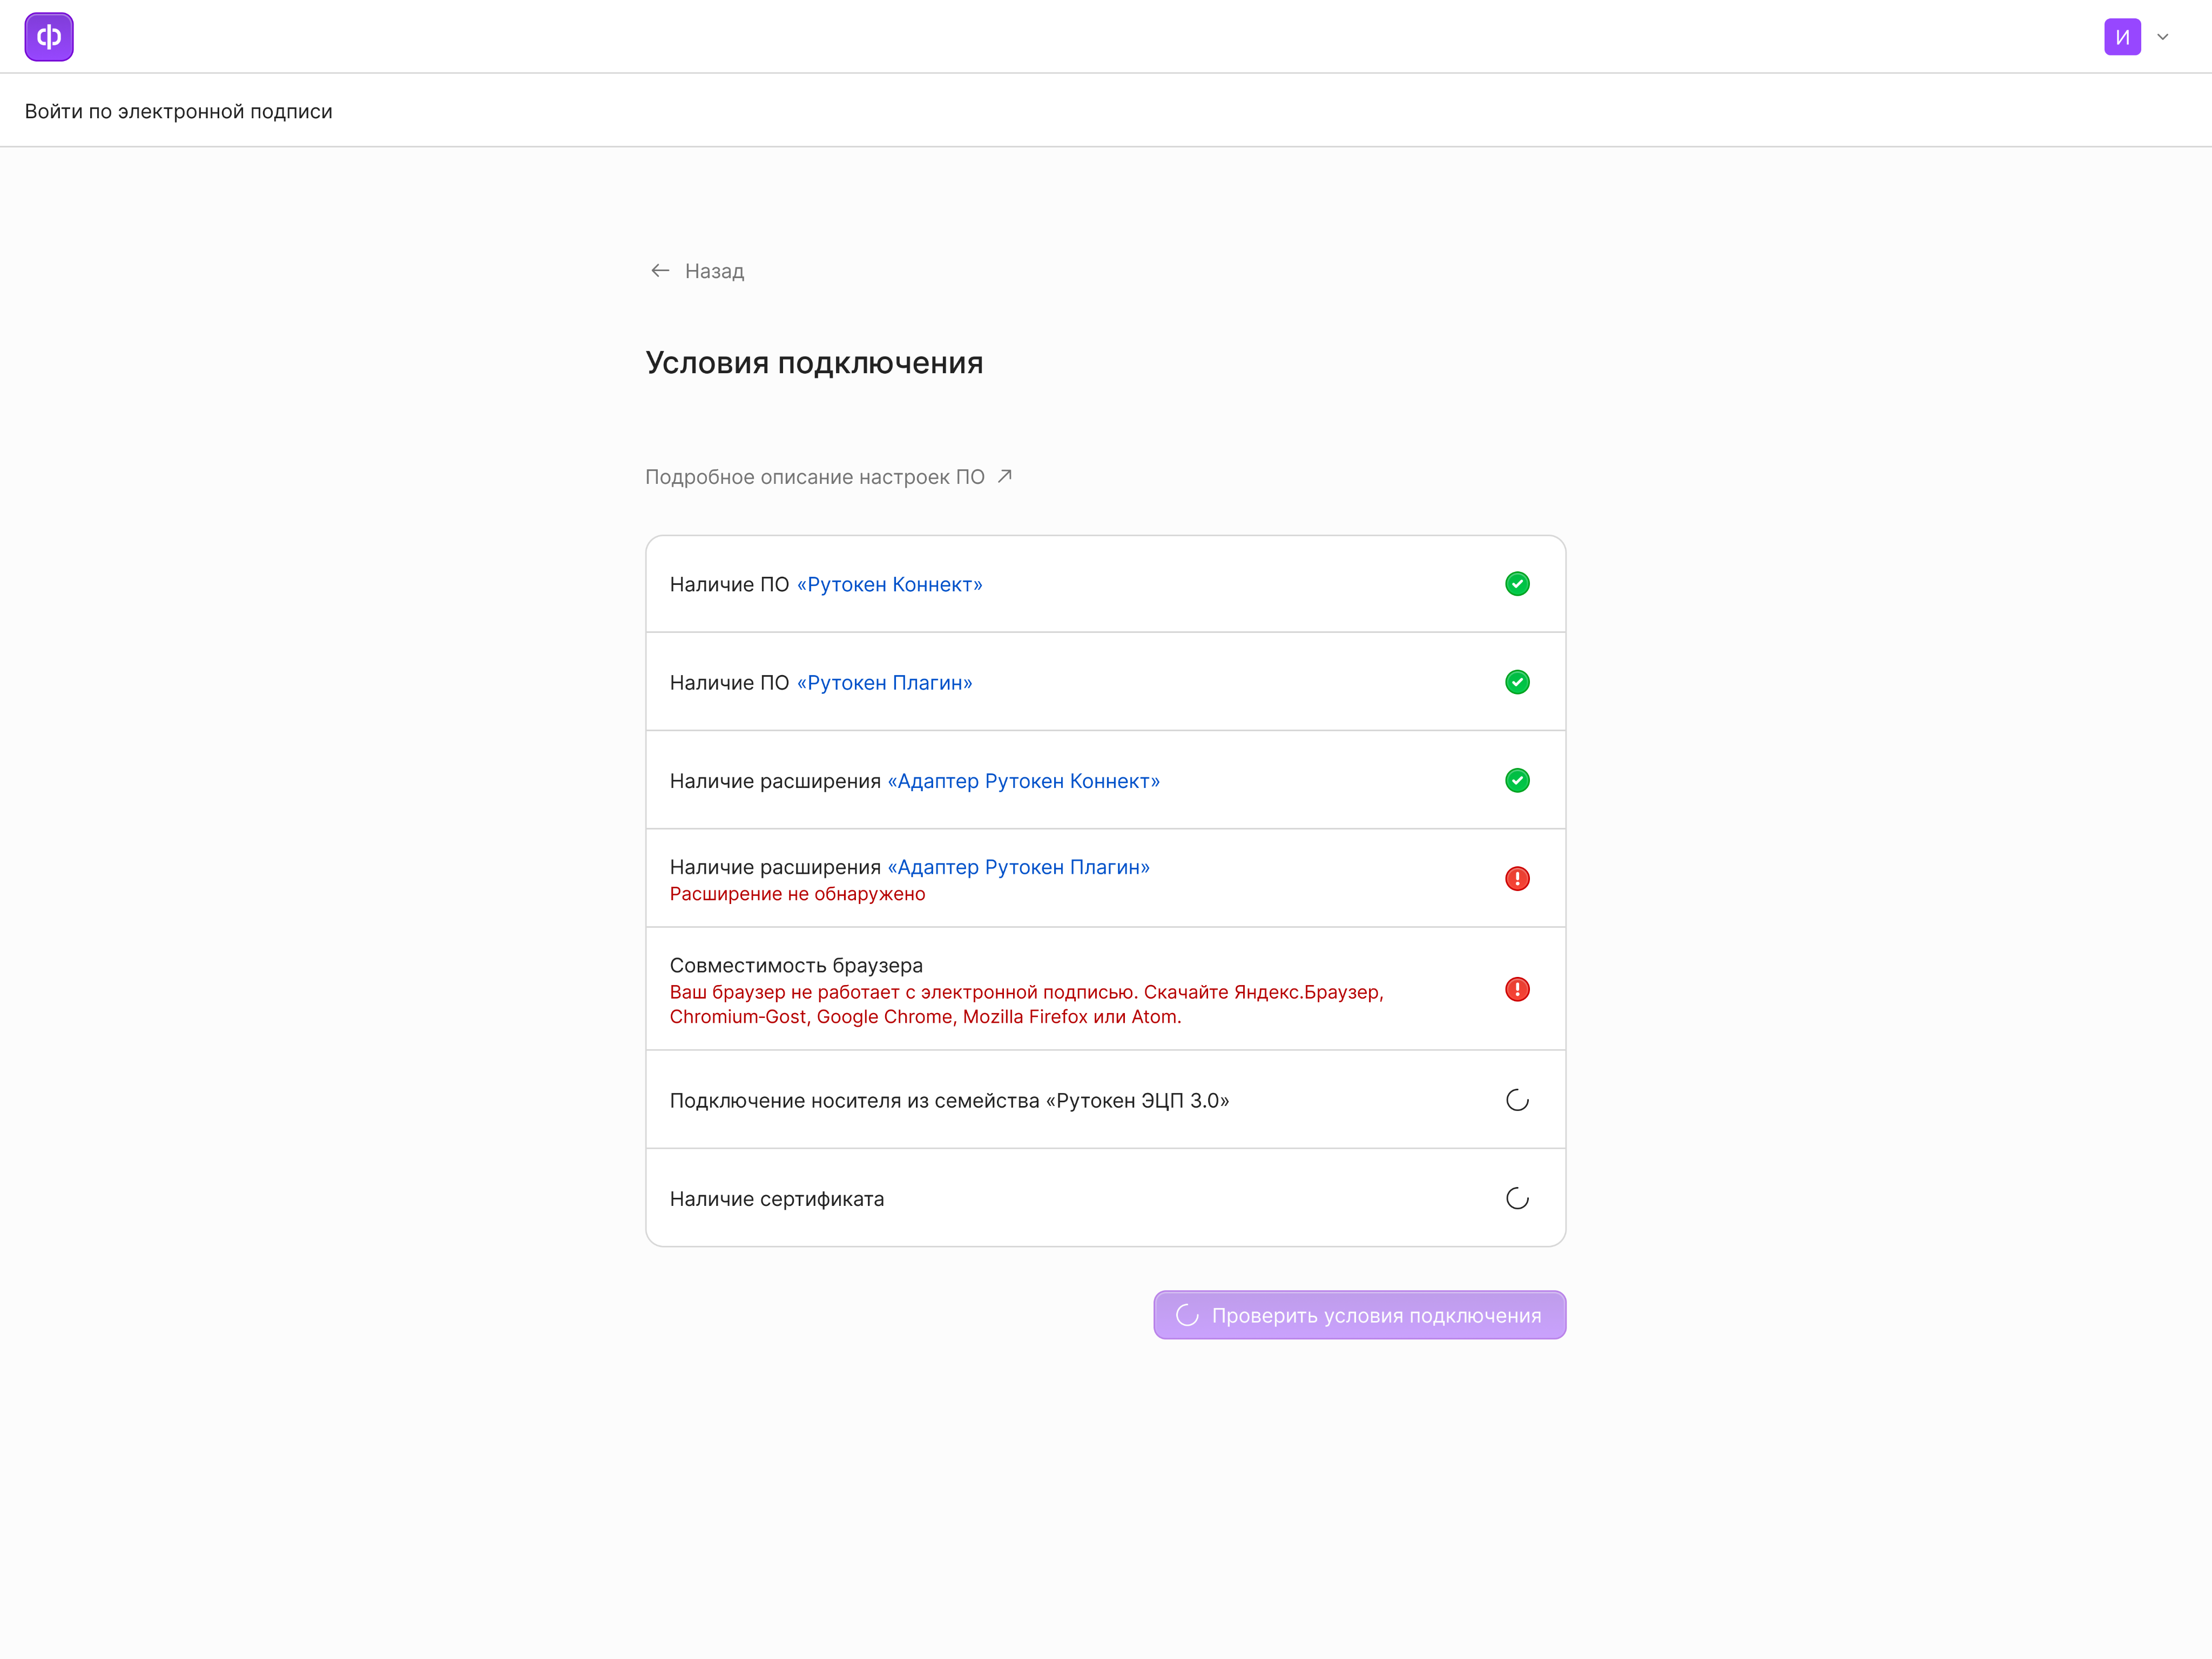
Task: Click the external link arrow icon
Action: coord(1005,476)
